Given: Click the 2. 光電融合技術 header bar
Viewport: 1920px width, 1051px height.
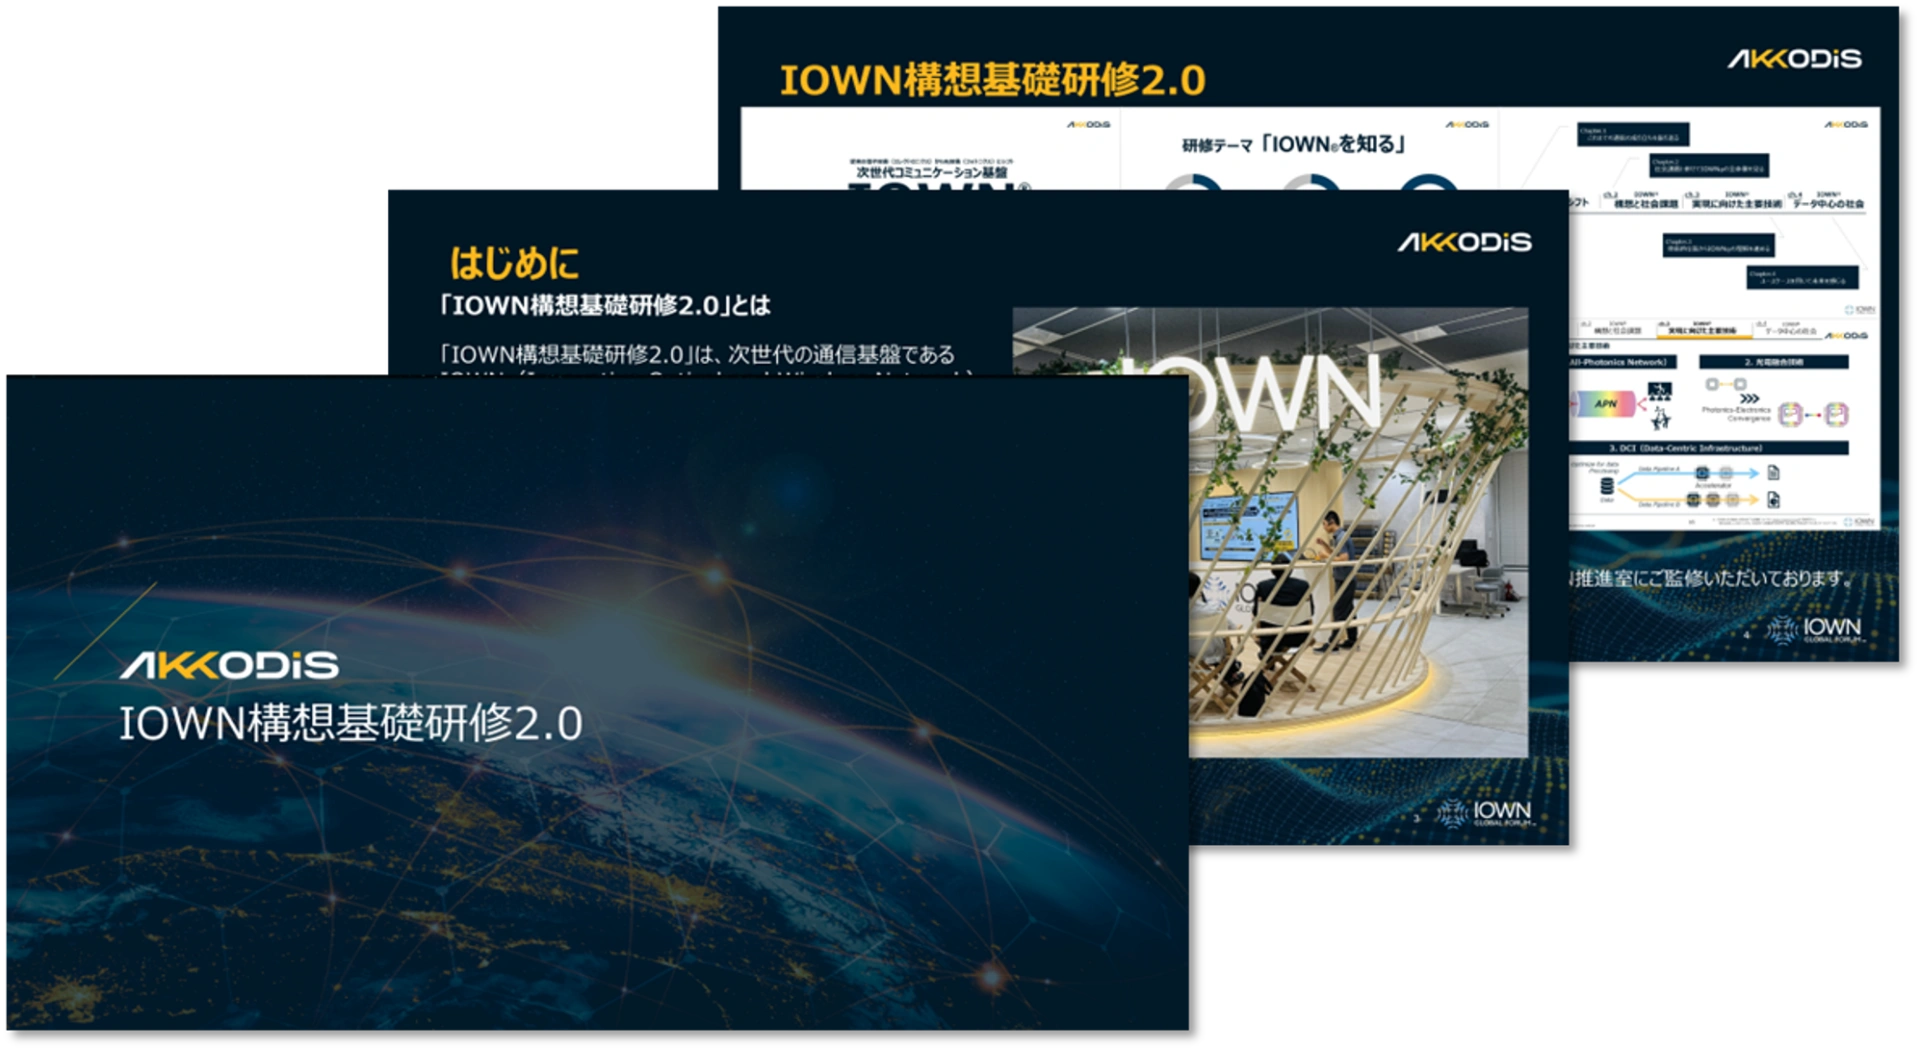Looking at the screenshot, I should (1774, 362).
